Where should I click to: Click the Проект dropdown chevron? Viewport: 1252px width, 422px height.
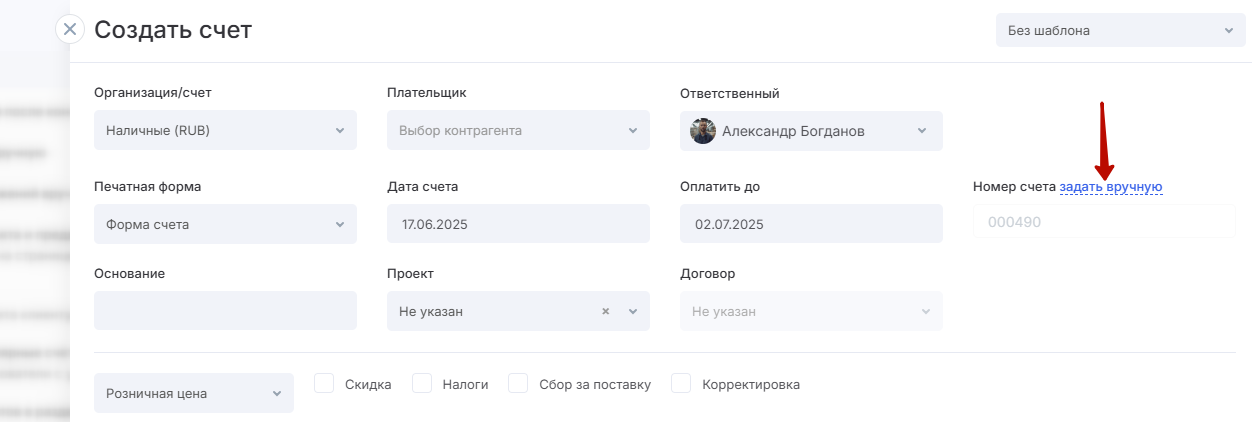tap(632, 311)
